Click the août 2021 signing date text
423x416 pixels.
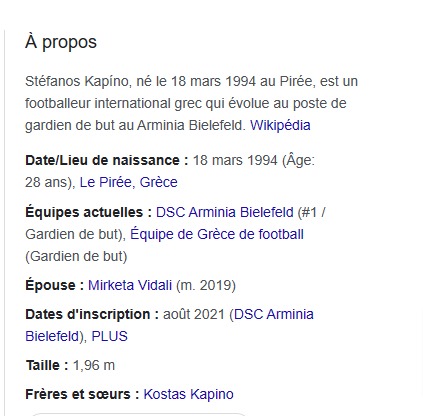(194, 314)
